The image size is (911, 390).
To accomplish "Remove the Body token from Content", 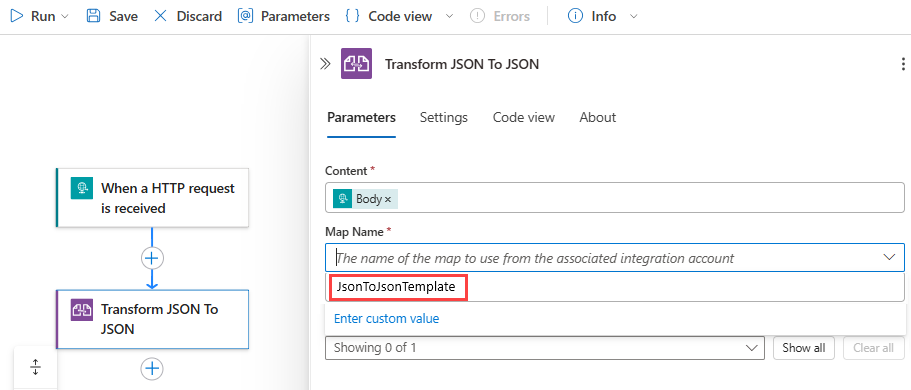I will 388,199.
